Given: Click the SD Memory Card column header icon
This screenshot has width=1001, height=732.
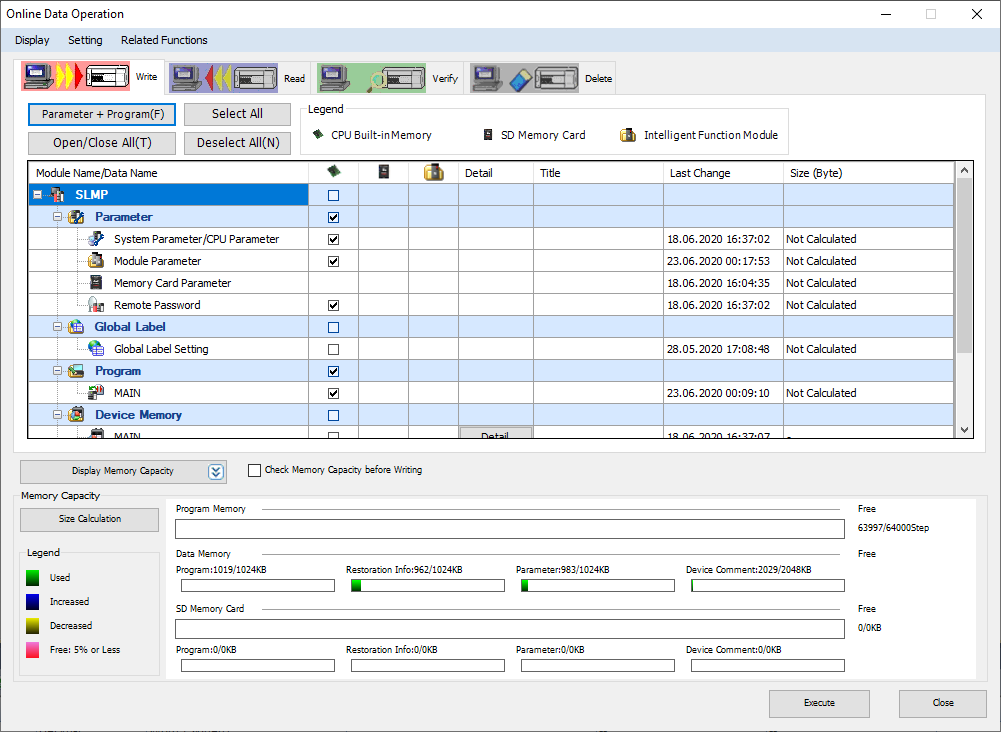Looking at the screenshot, I should tap(384, 171).
